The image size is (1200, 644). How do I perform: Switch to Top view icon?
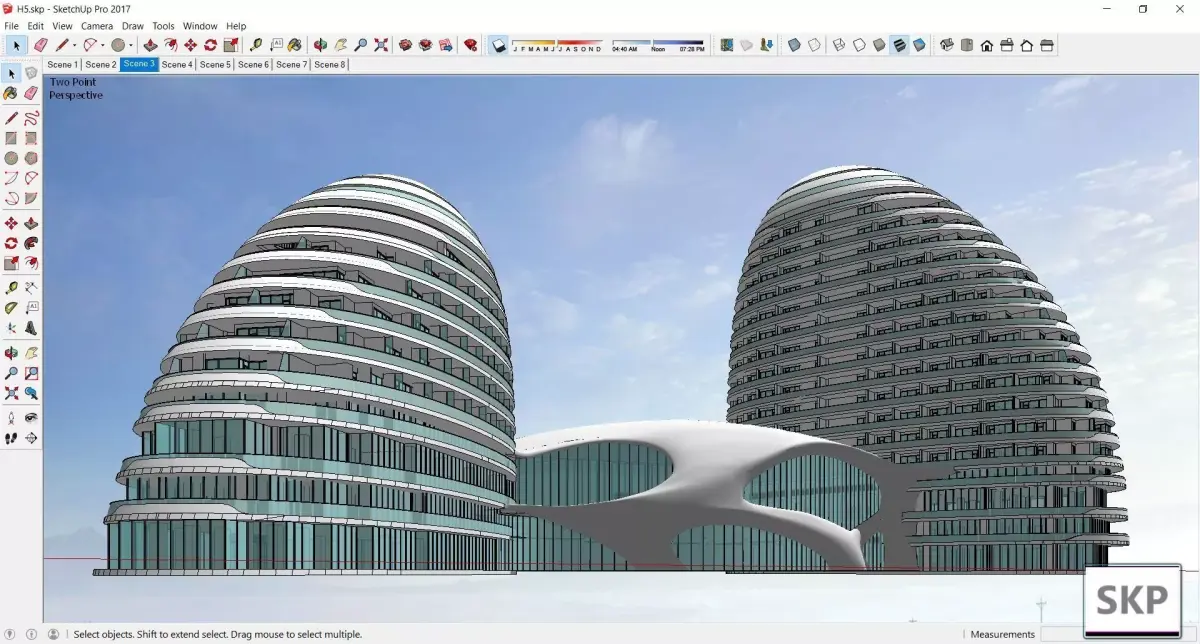[x=966, y=45]
